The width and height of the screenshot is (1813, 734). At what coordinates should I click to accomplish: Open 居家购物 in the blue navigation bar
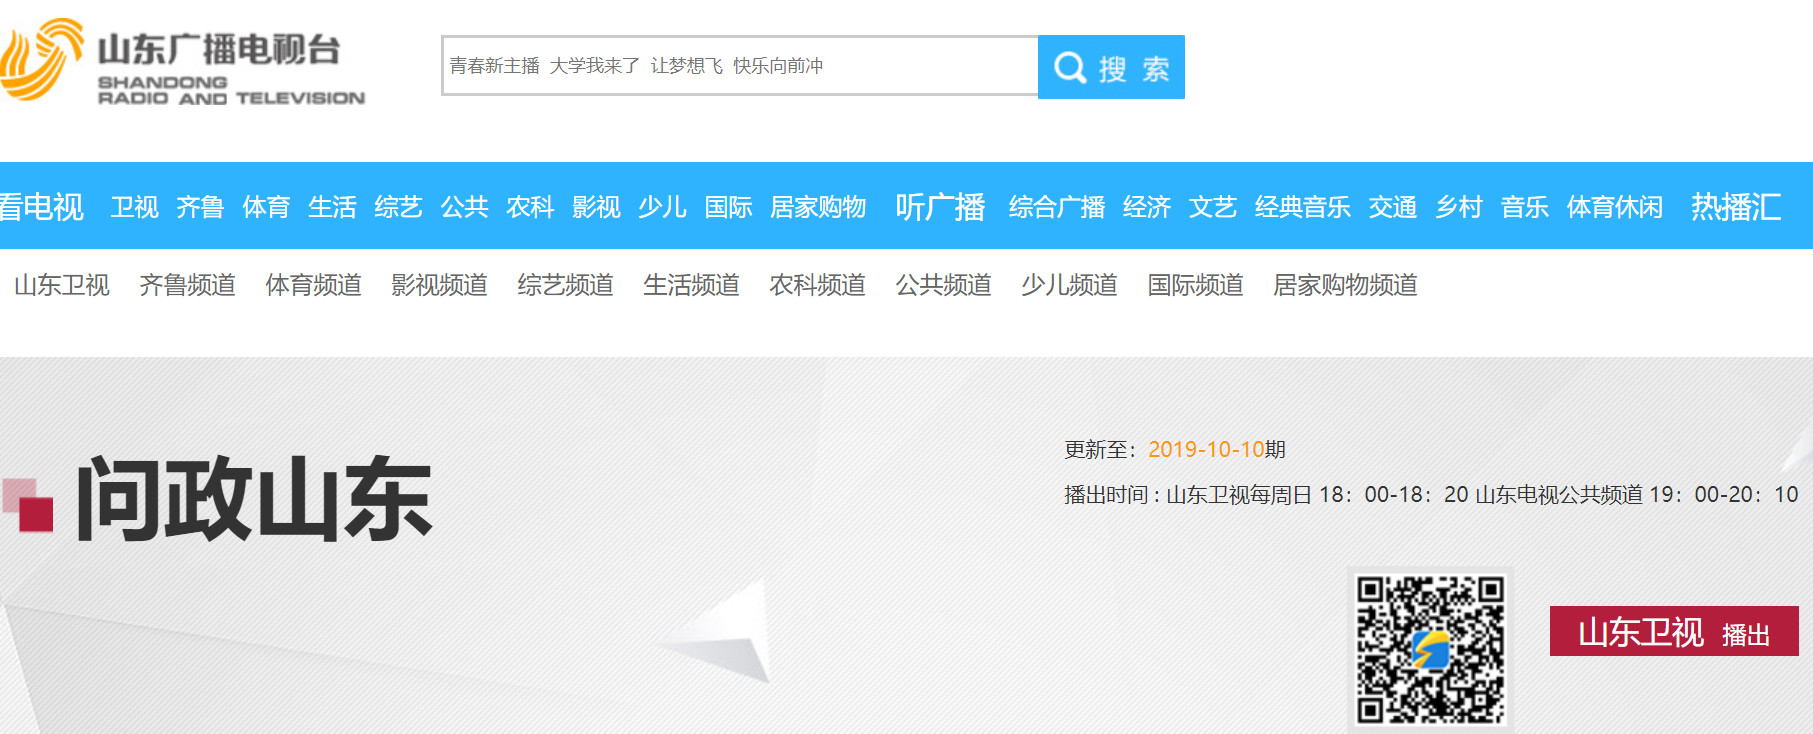pos(818,207)
